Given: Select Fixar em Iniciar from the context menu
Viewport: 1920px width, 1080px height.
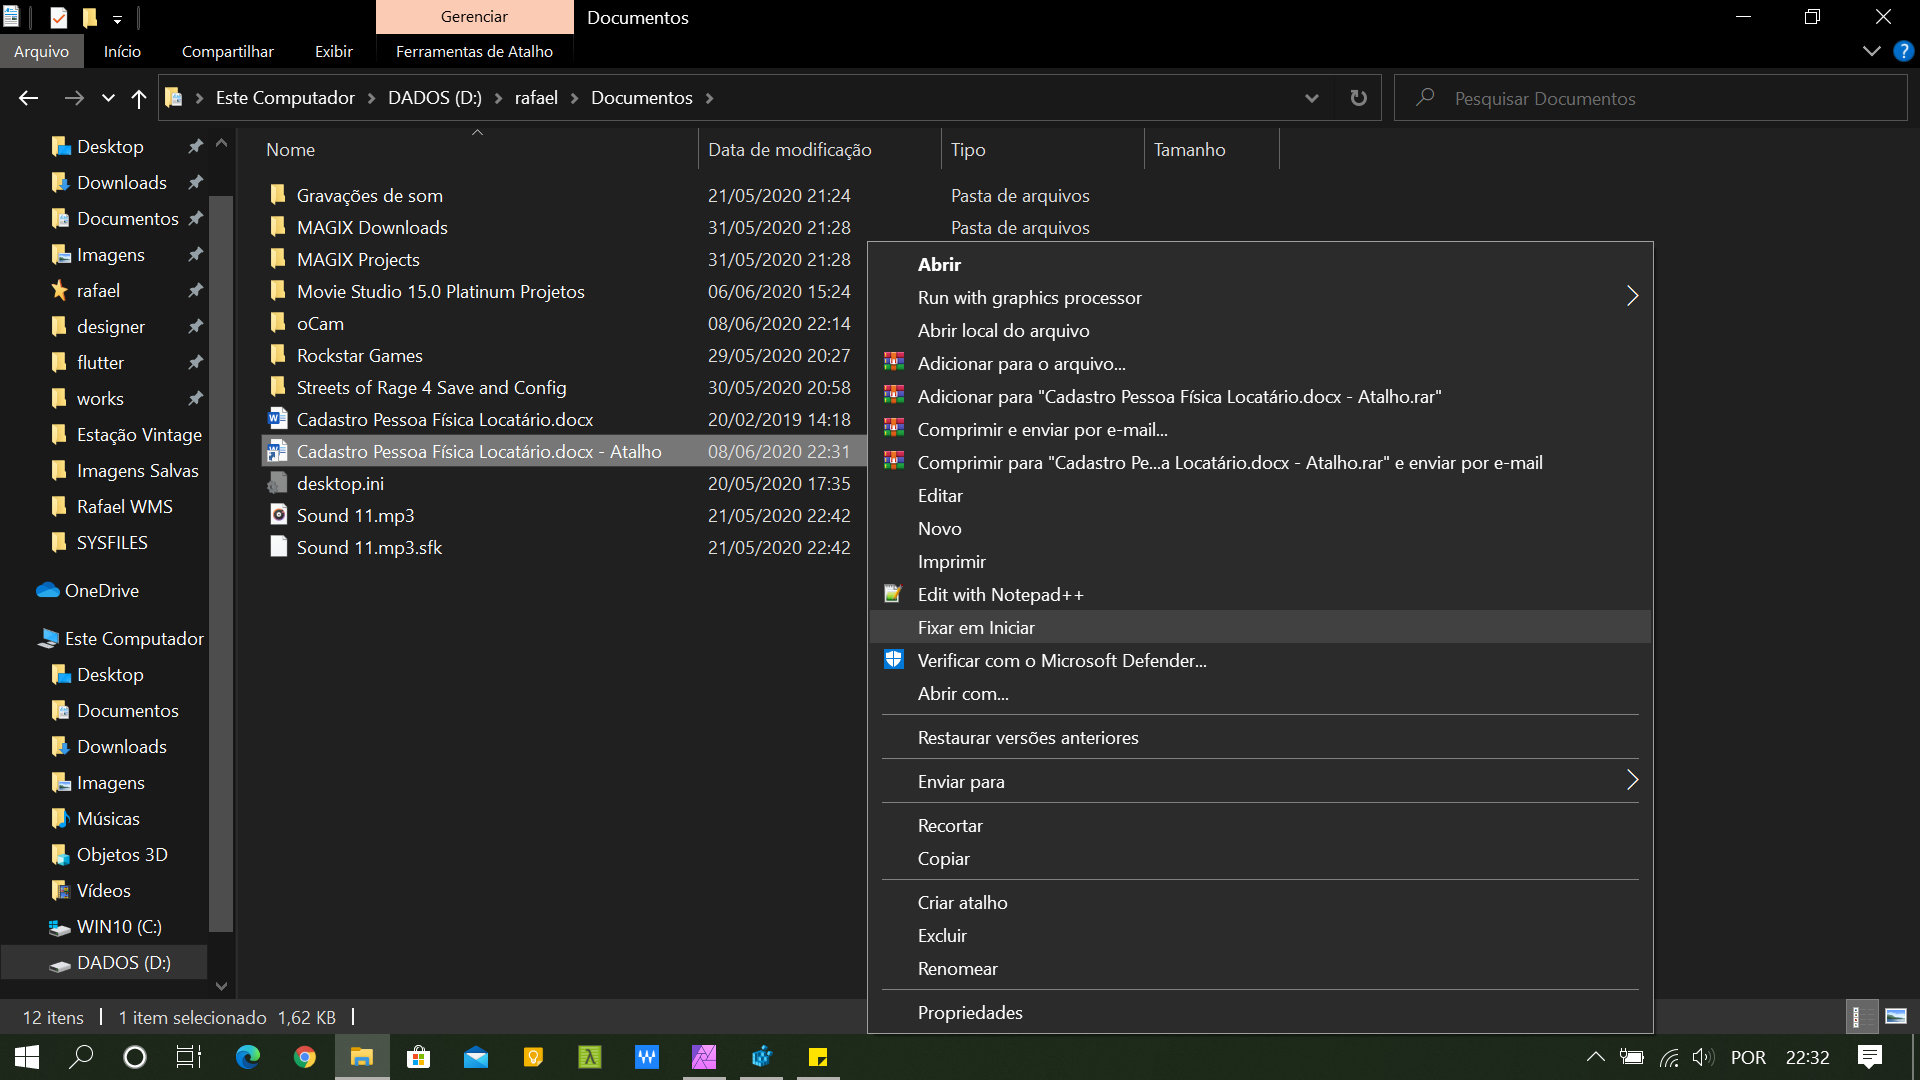Looking at the screenshot, I should [977, 627].
